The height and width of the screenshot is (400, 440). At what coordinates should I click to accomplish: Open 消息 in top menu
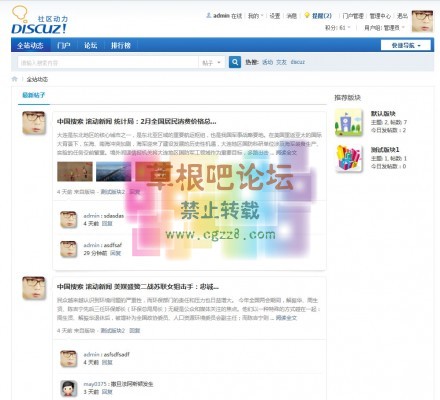292,16
